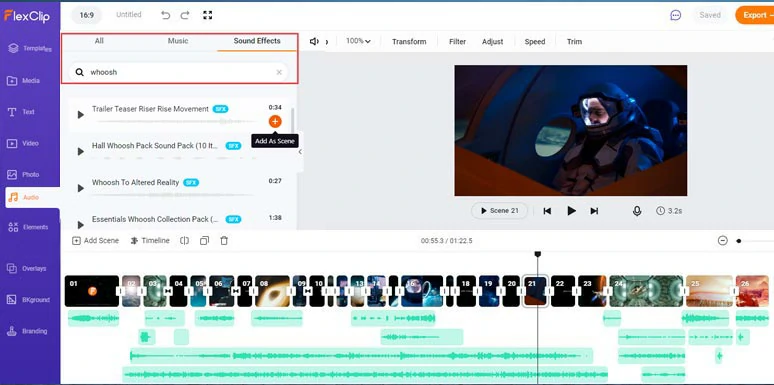774x385 pixels.
Task: Play the video preview
Action: (x=571, y=211)
